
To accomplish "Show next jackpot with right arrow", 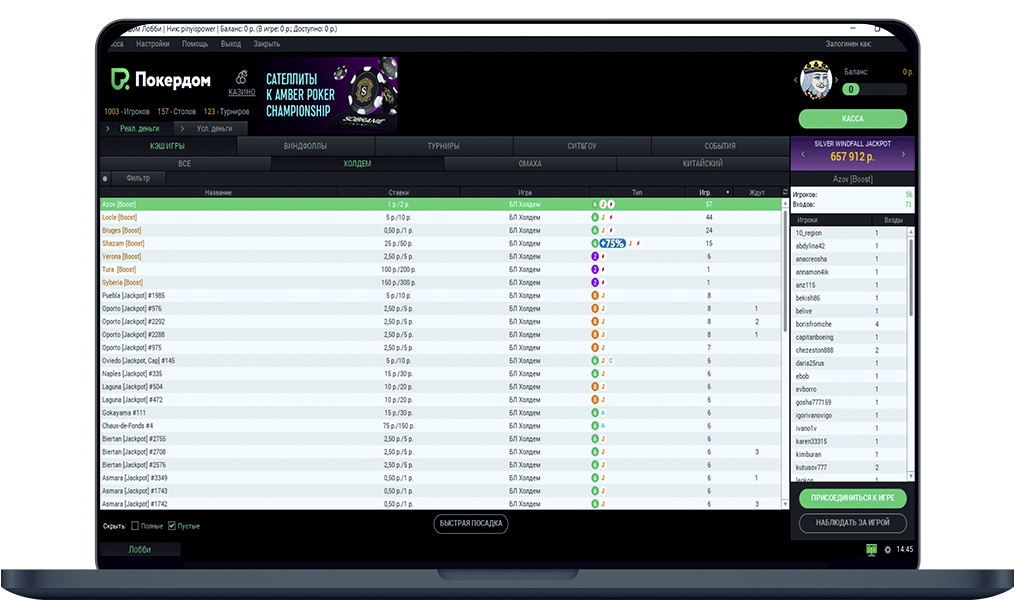I will (x=902, y=155).
